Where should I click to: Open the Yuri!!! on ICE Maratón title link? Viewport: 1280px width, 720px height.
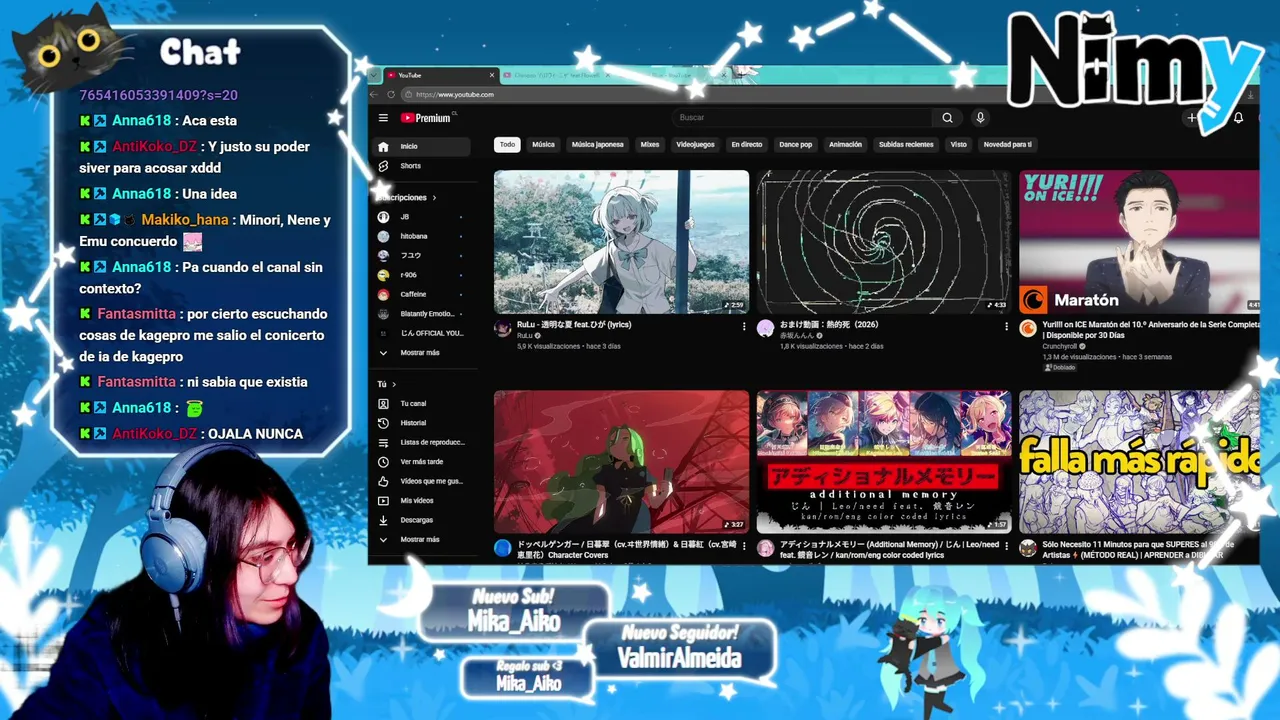pyautogui.click(x=1151, y=330)
